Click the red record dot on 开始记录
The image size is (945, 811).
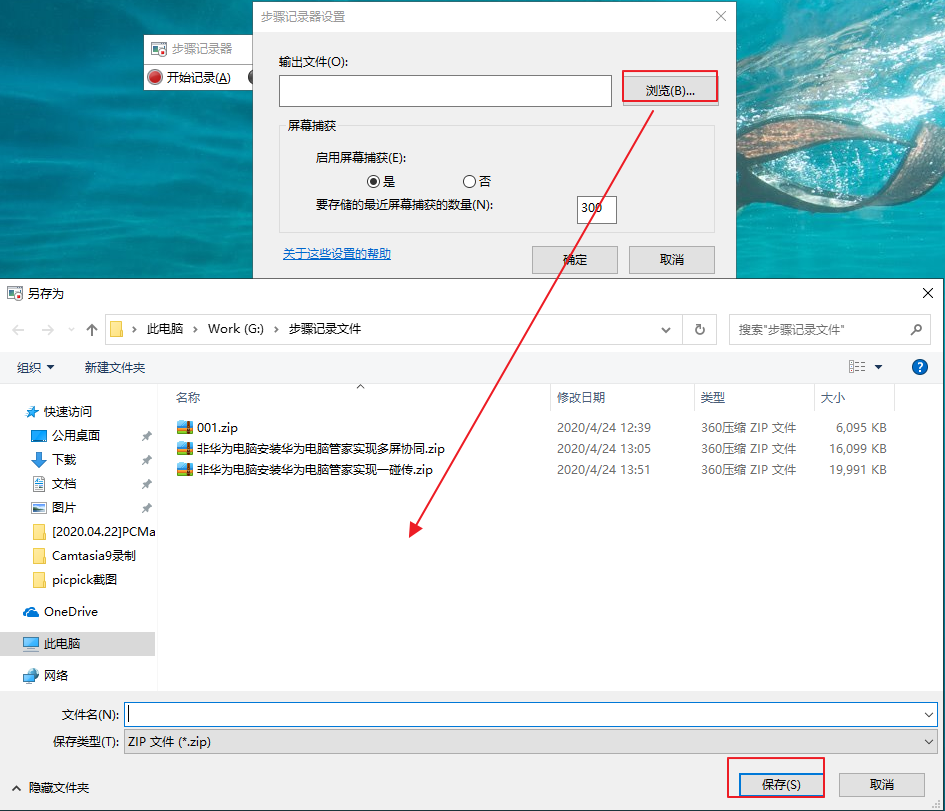click(x=157, y=77)
